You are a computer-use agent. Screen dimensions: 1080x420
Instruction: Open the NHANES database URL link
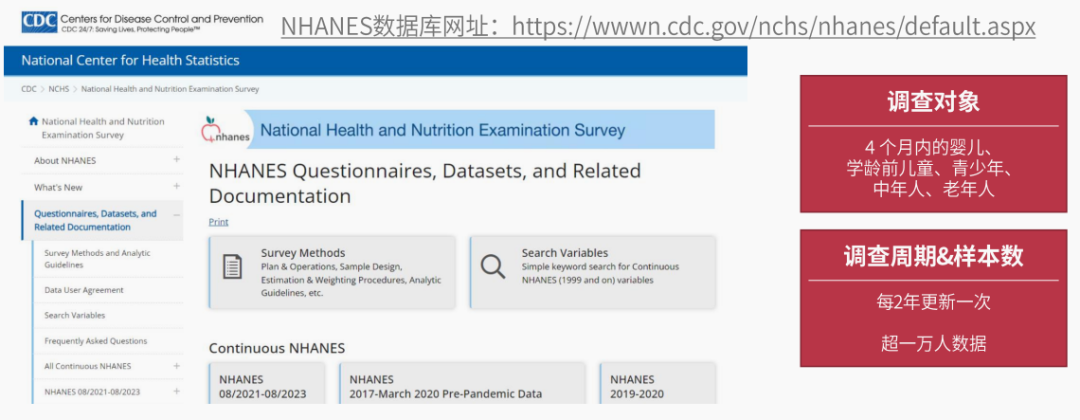click(658, 26)
